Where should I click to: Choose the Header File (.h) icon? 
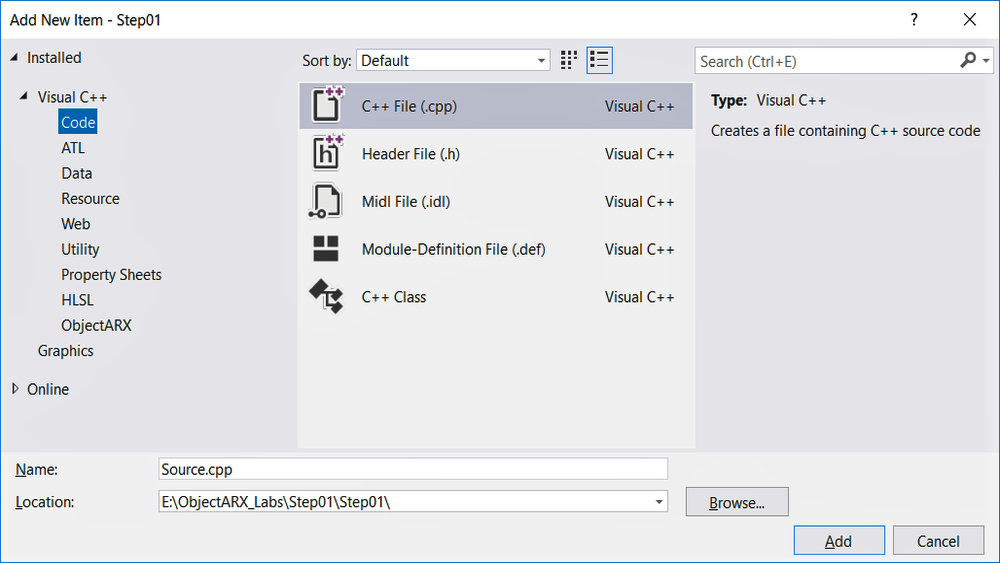tap(327, 153)
